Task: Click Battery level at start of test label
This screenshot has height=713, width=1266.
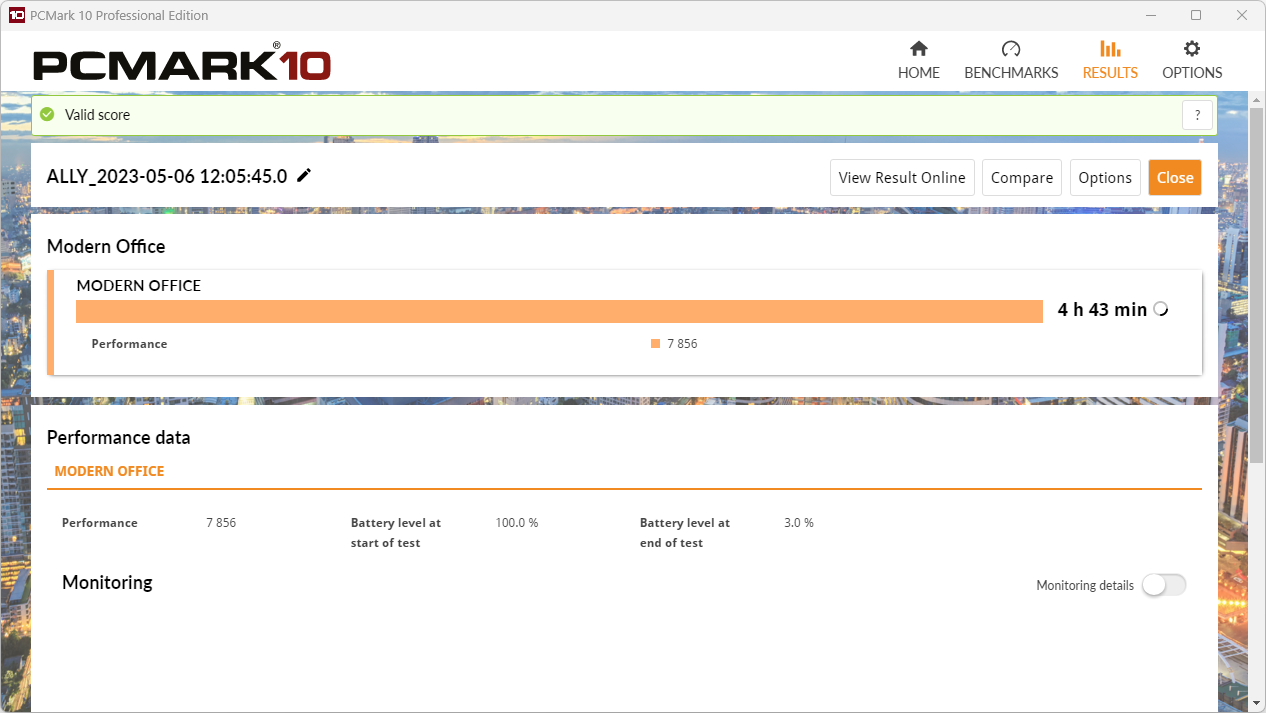Action: [x=396, y=533]
